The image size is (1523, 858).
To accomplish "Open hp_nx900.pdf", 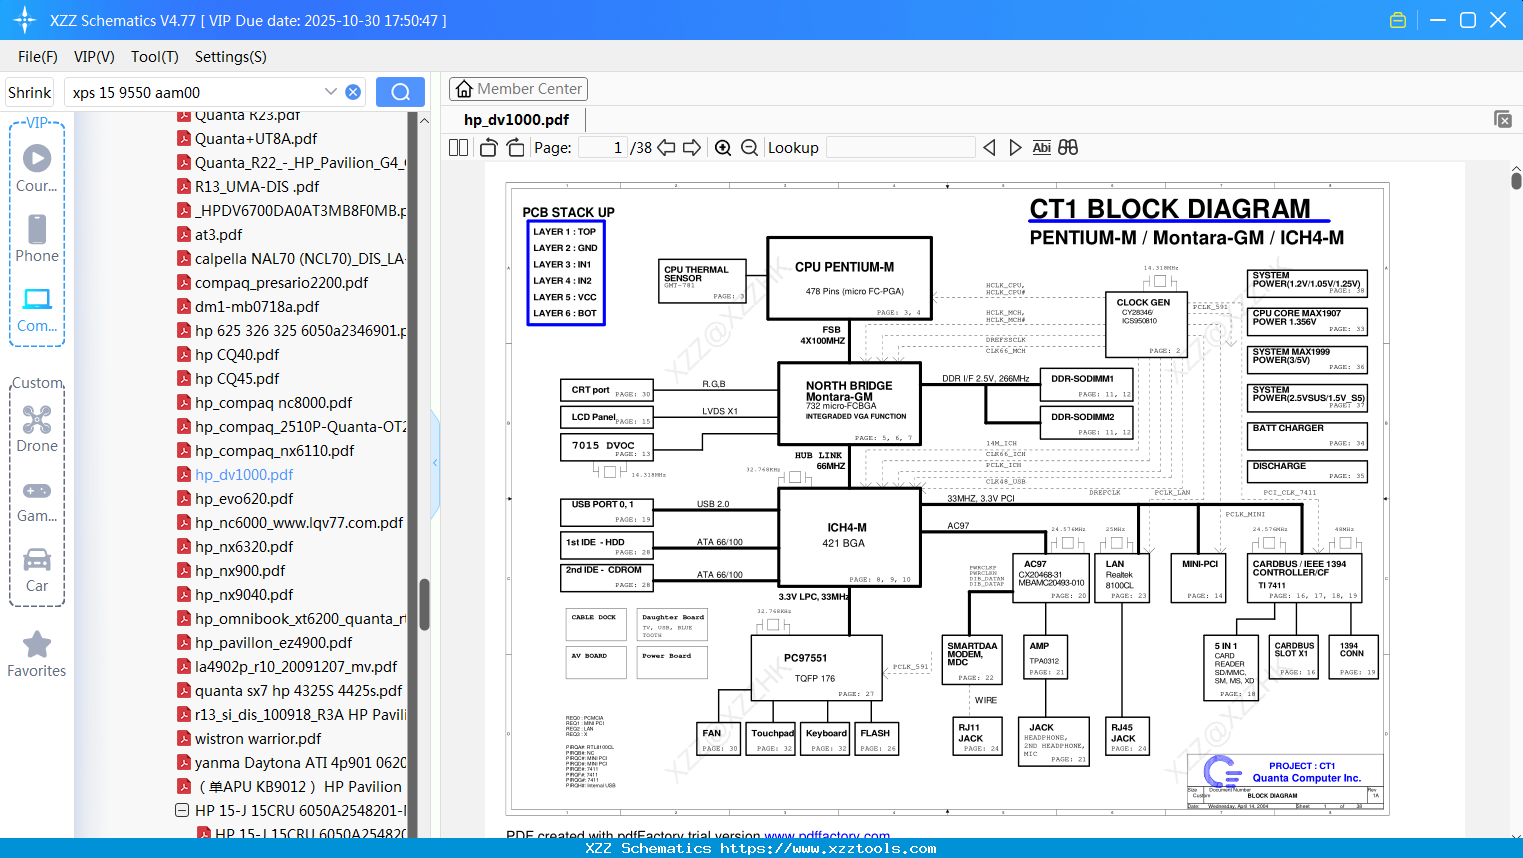I will point(240,571).
